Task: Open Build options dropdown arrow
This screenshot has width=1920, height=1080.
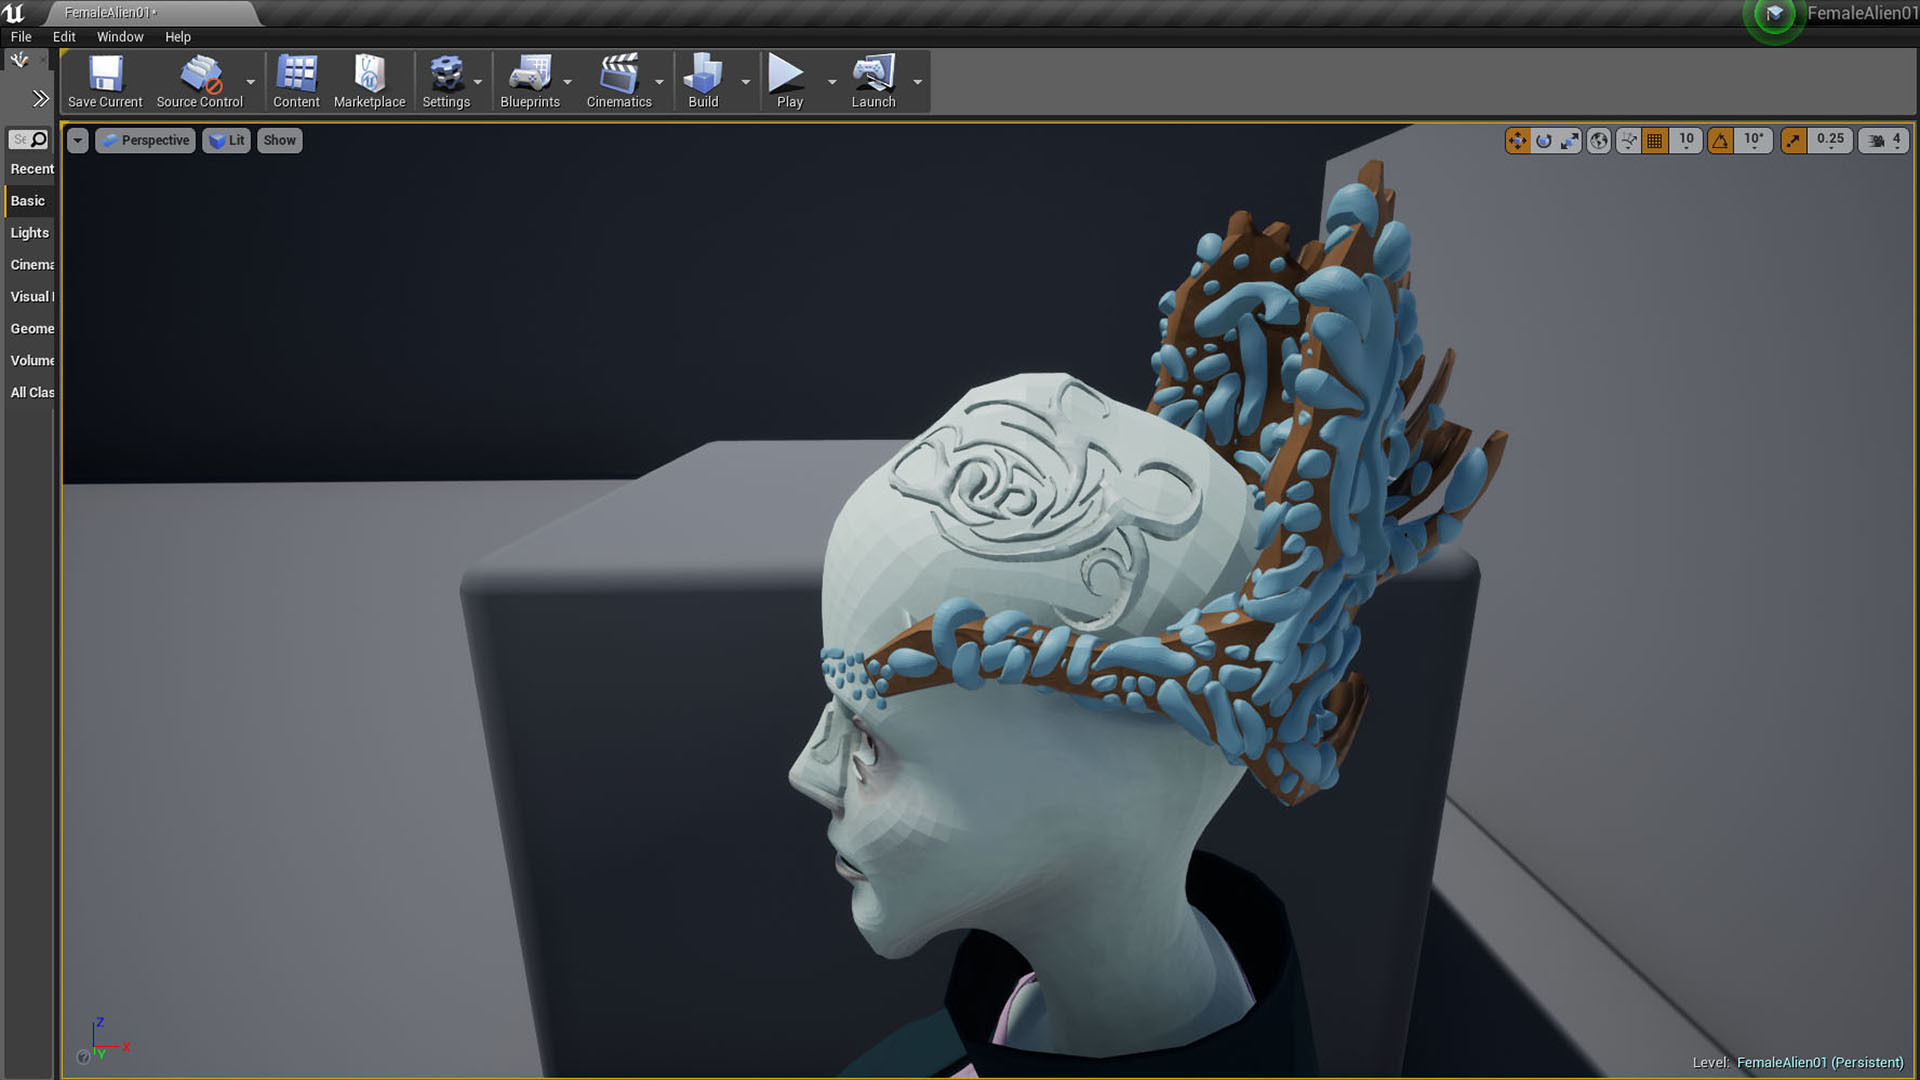Action: pyautogui.click(x=746, y=82)
